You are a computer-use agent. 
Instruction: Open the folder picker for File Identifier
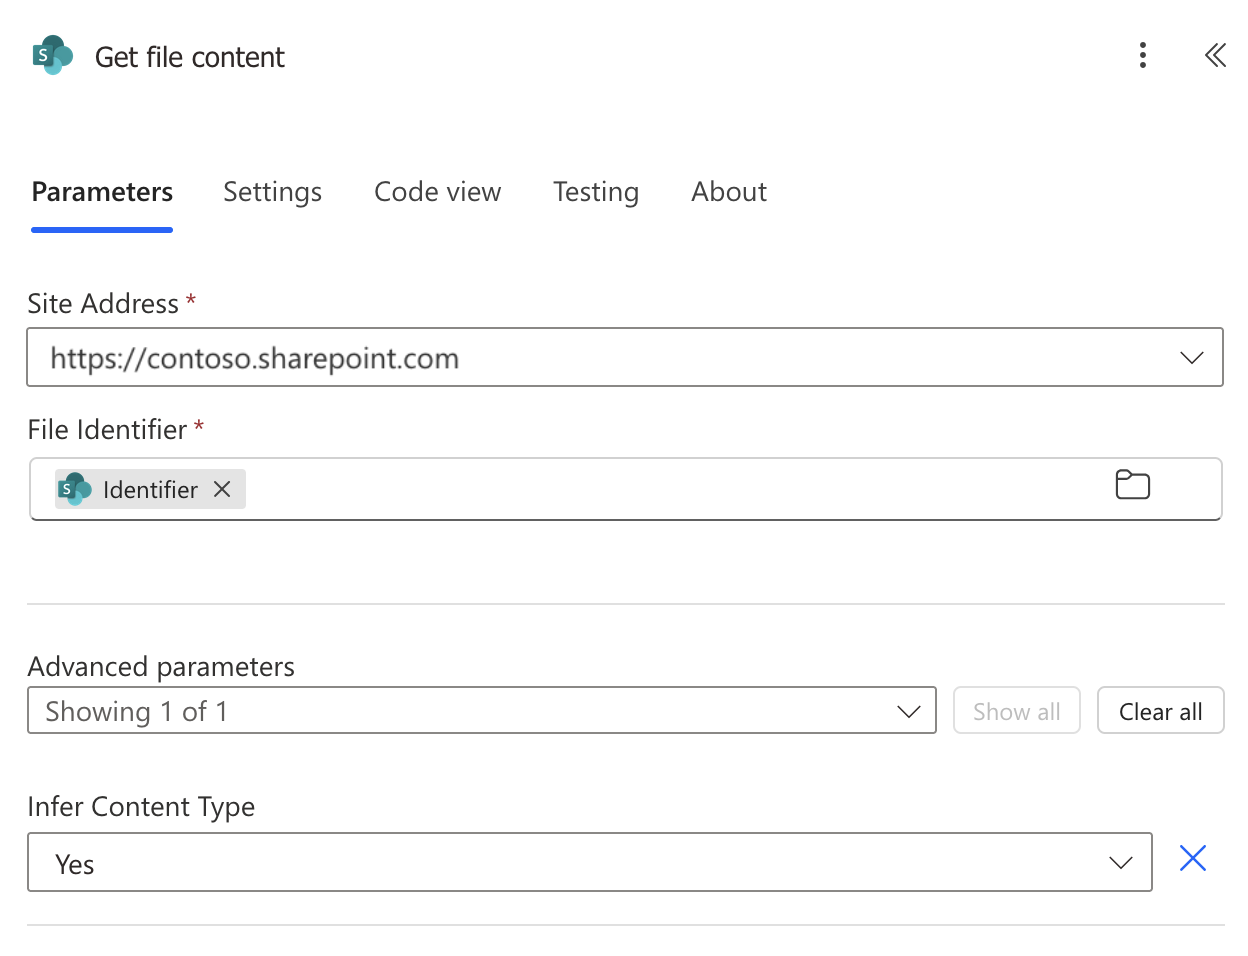click(x=1132, y=485)
